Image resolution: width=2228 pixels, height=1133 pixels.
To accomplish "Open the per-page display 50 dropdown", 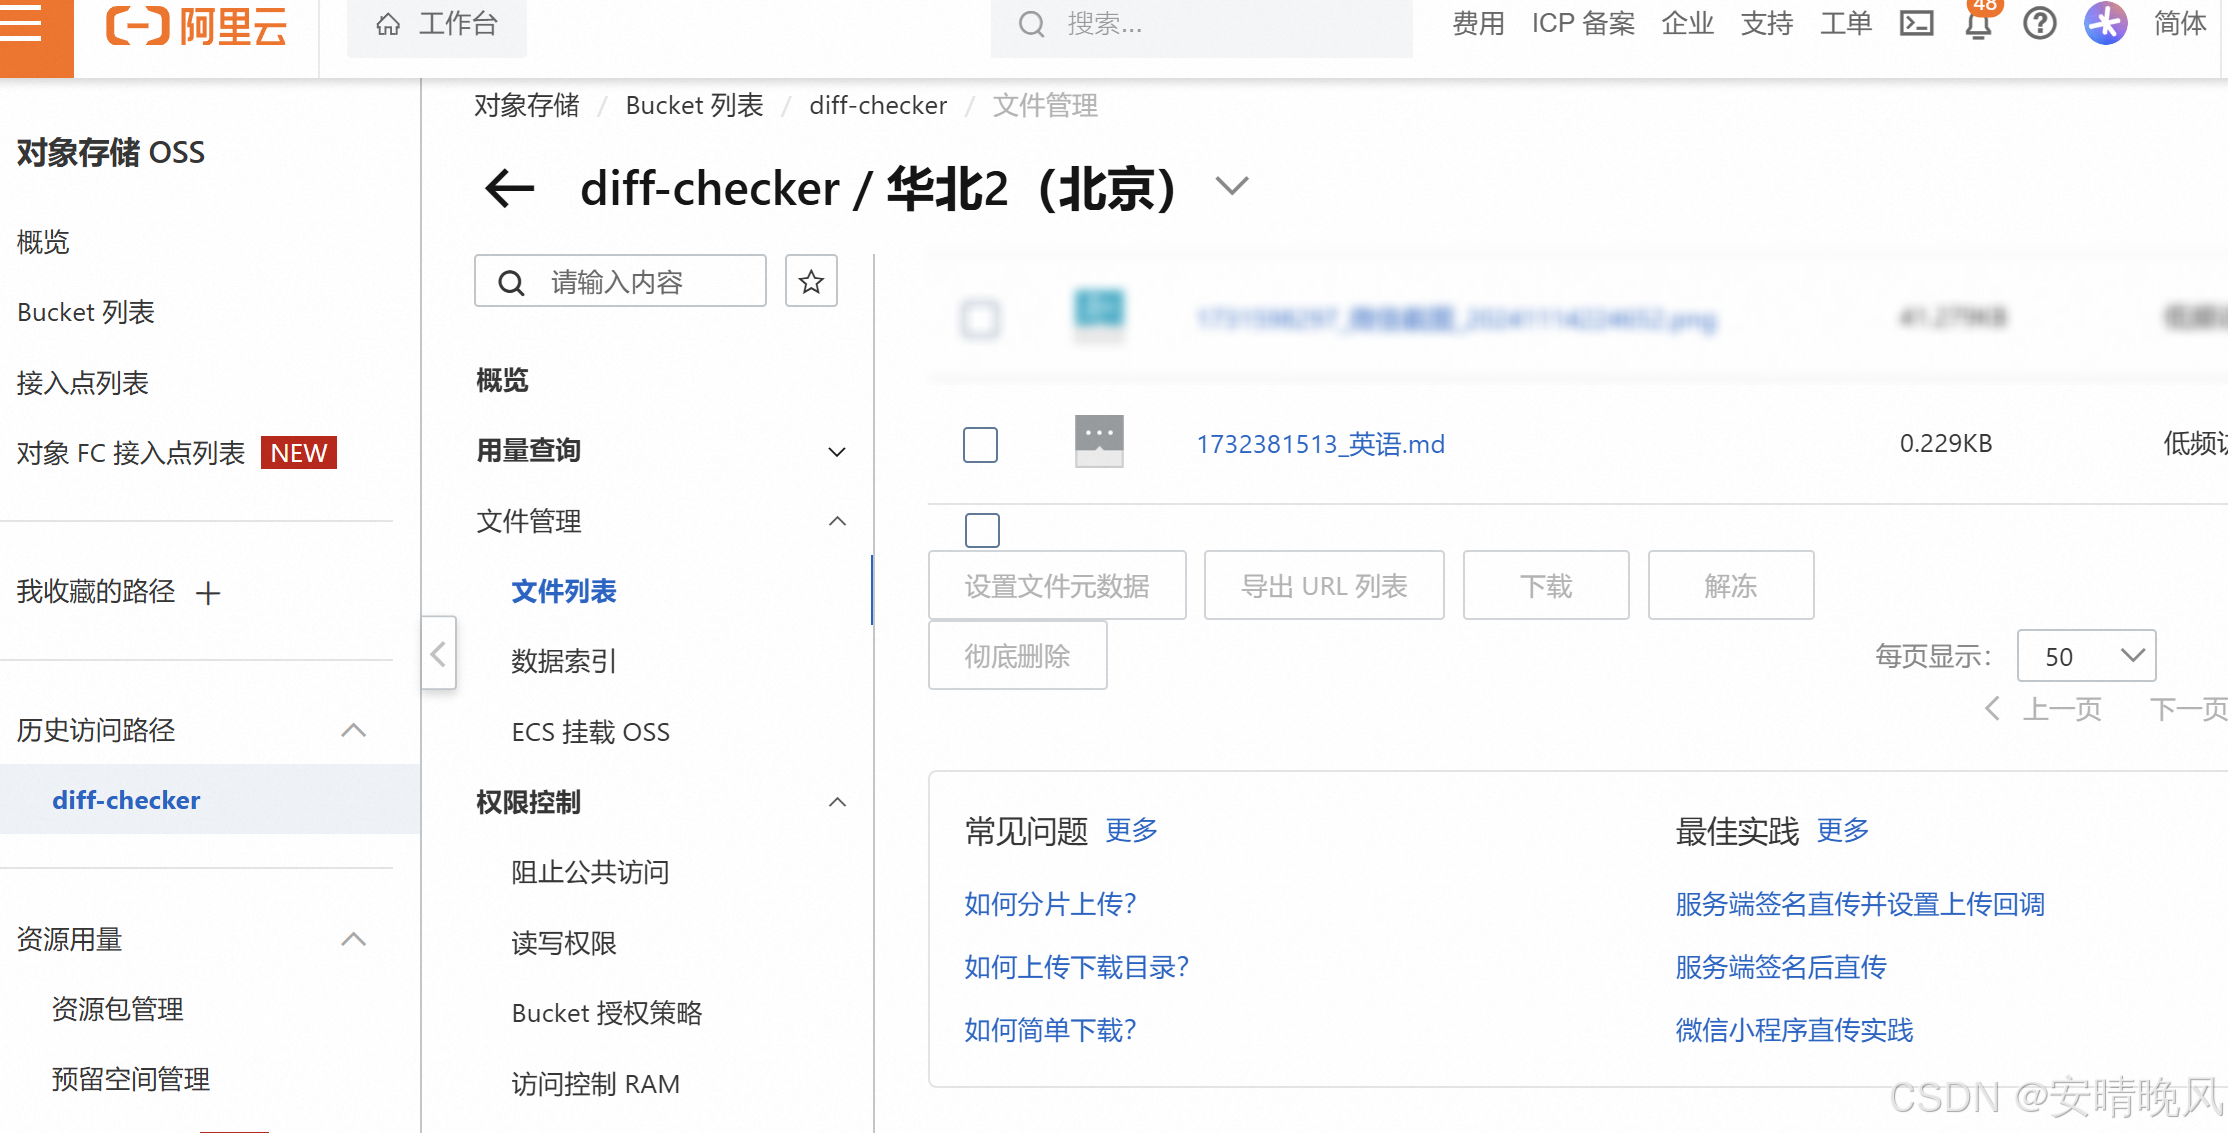I will (2086, 656).
